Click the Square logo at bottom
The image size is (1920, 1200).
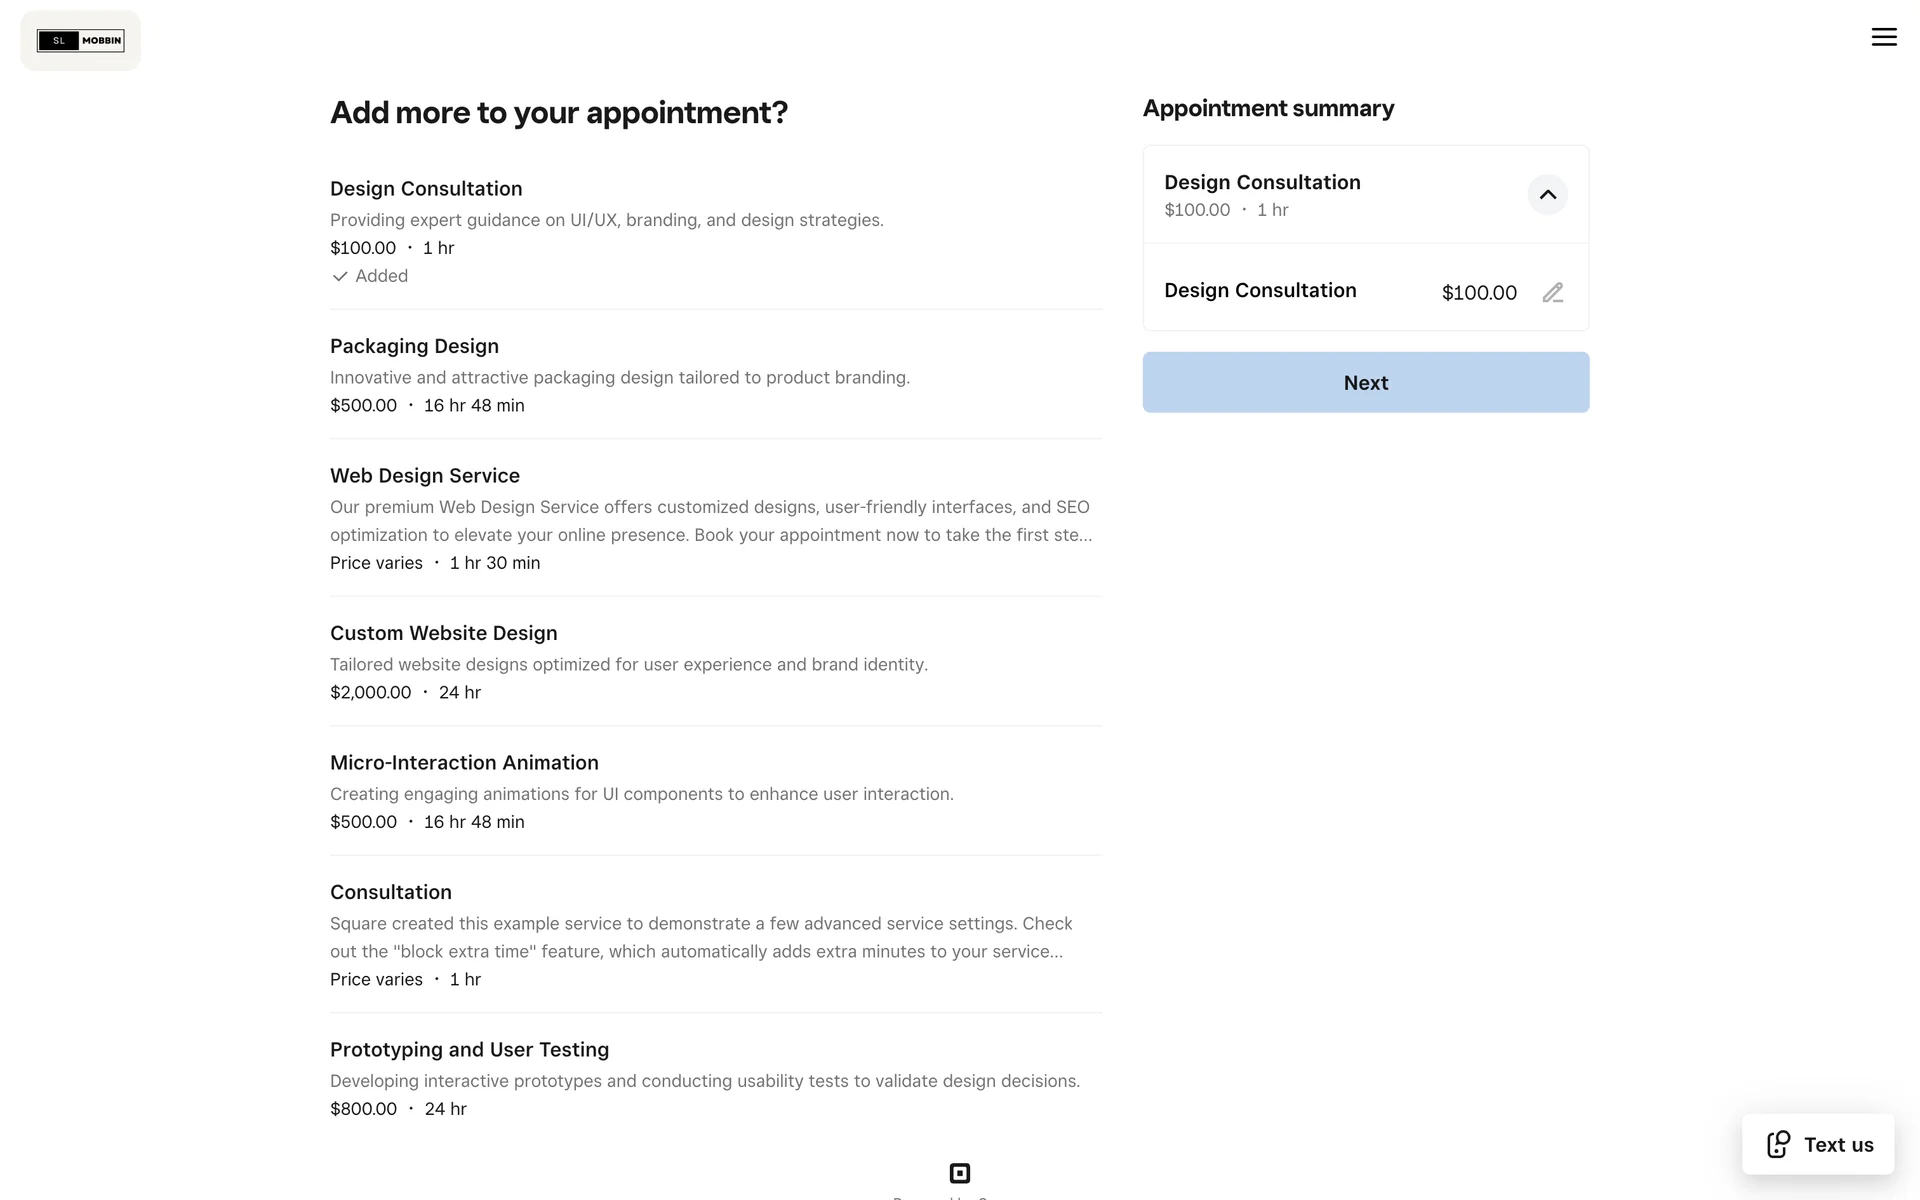pos(959,1173)
